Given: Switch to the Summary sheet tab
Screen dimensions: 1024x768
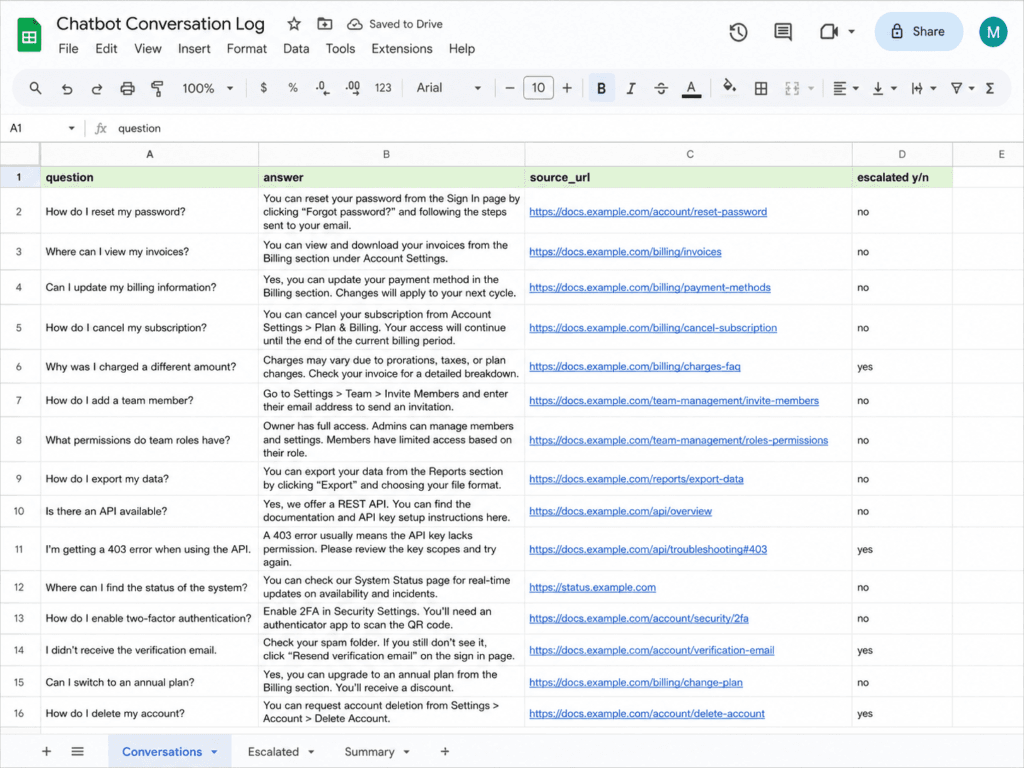Looking at the screenshot, I should pos(369,752).
